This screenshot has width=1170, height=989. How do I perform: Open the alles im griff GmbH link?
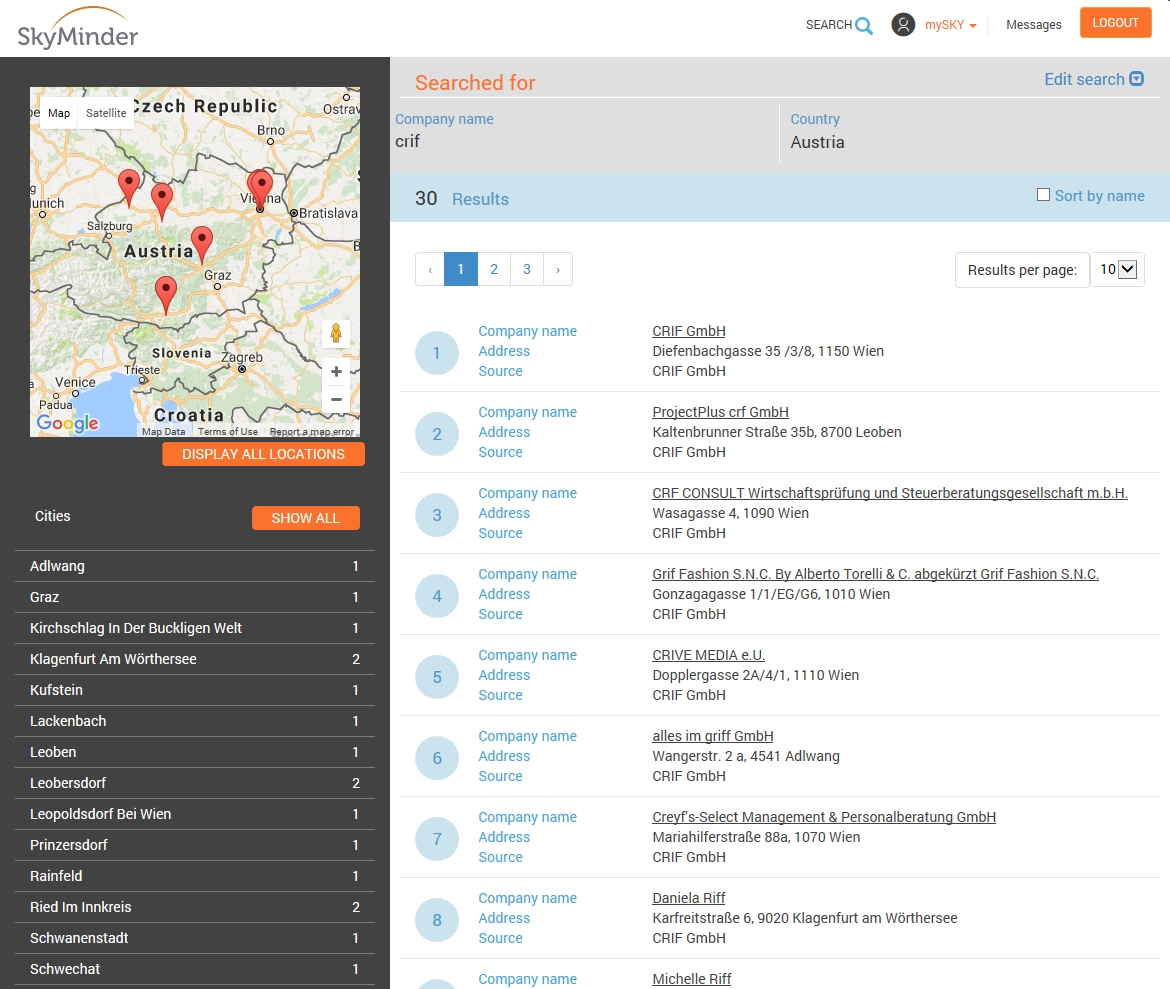tap(713, 736)
